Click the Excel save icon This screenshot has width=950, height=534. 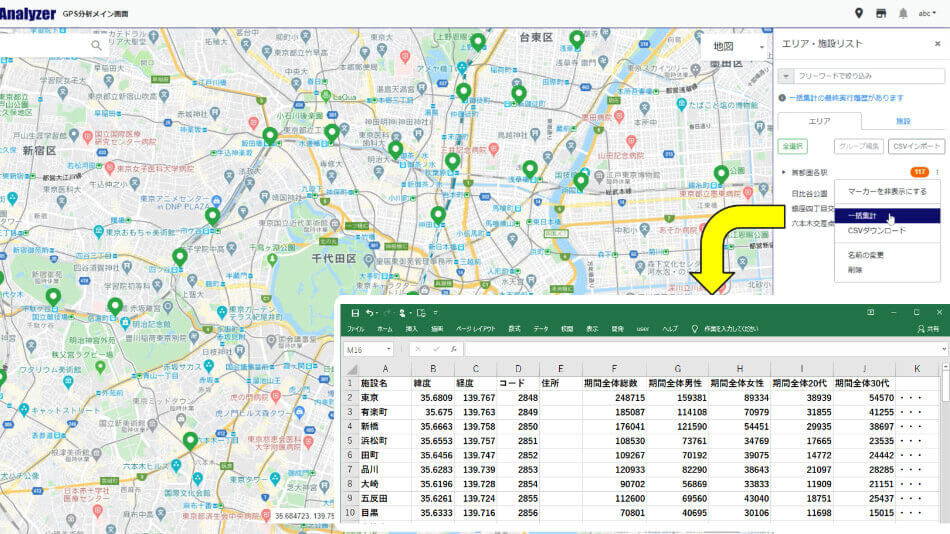(x=355, y=313)
